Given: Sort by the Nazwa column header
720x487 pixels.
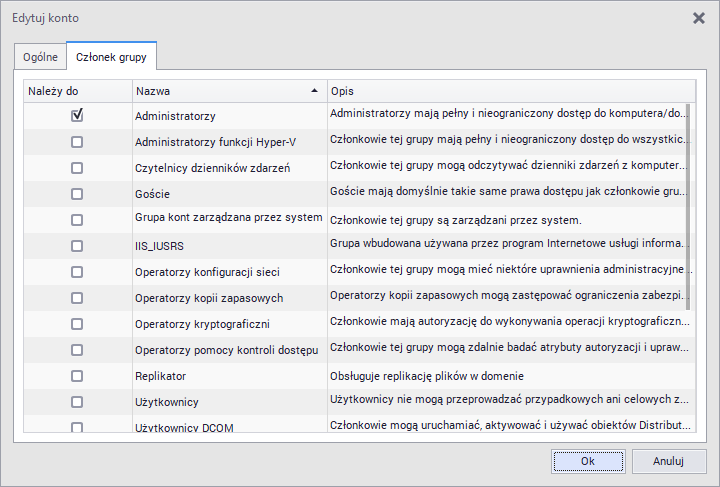Looking at the screenshot, I should (228, 91).
